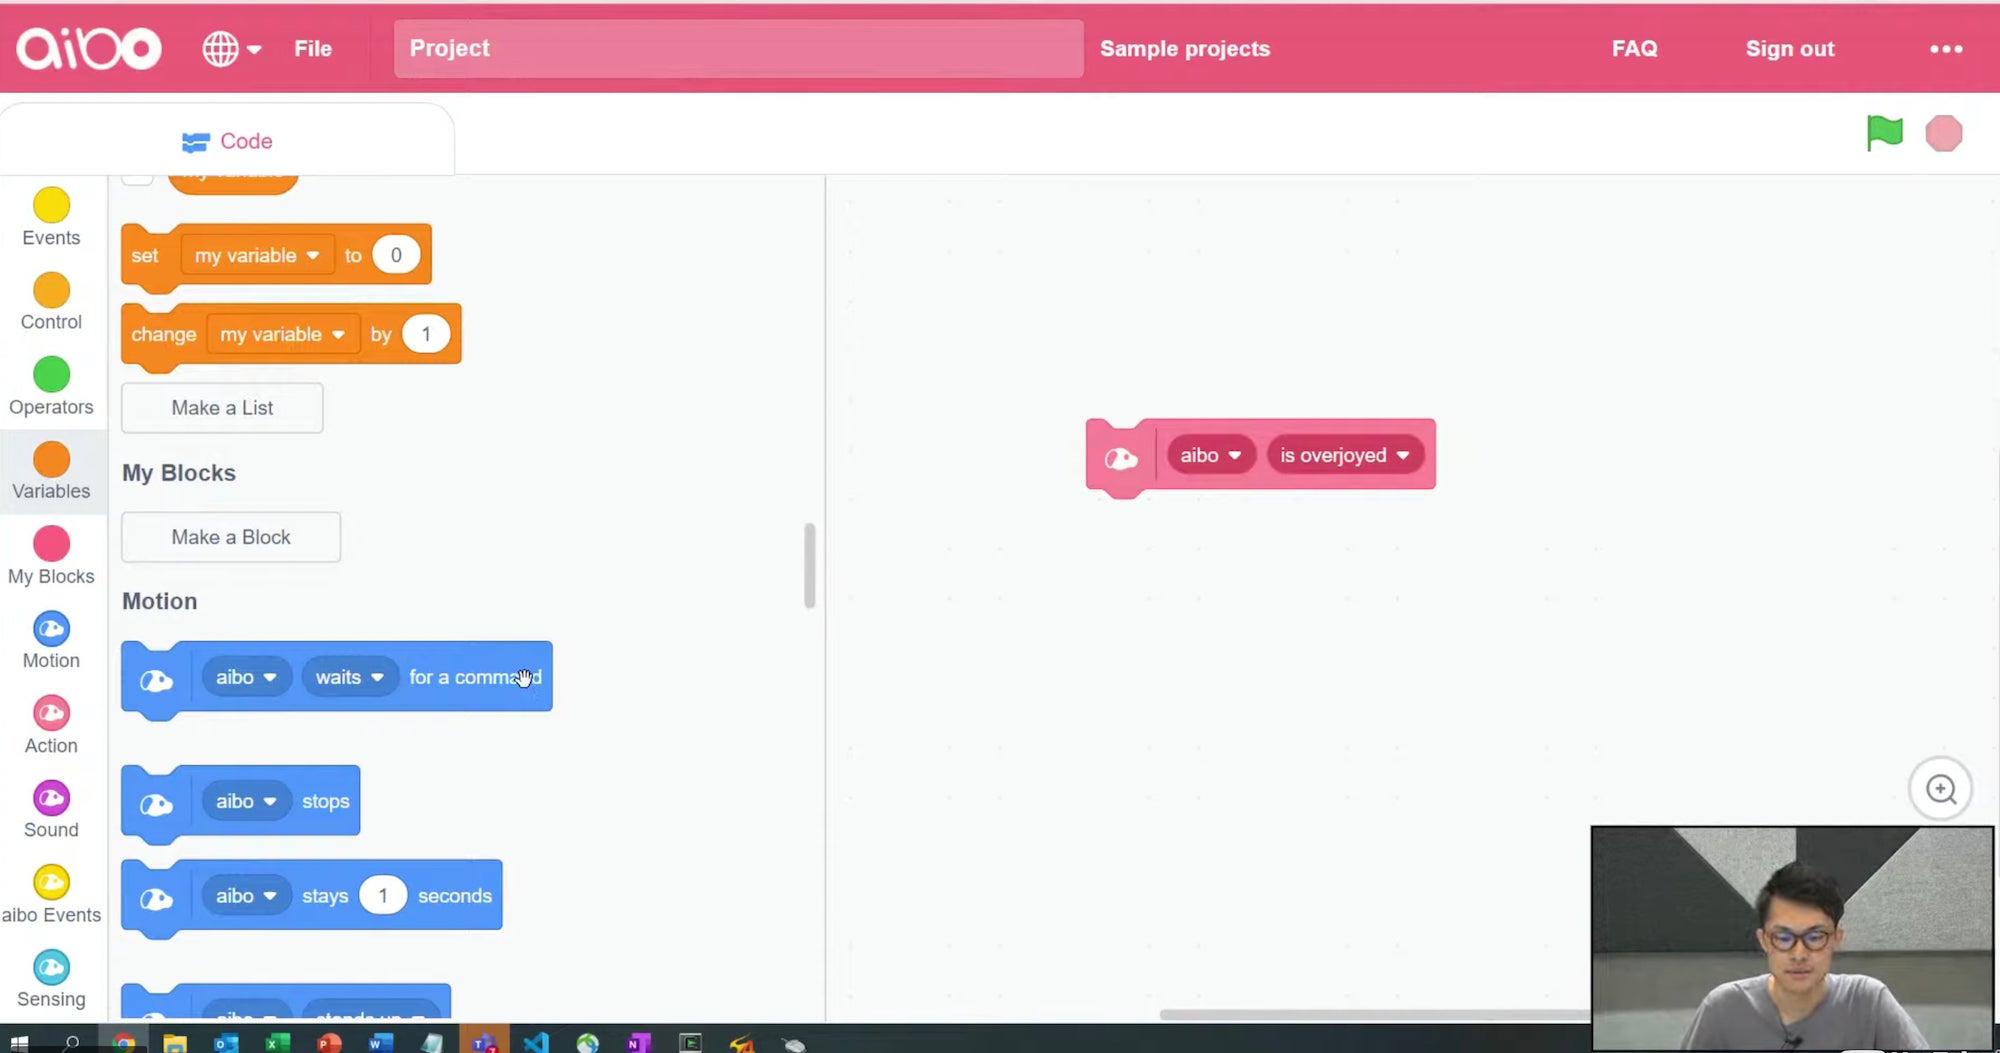
Task: Select the Variables category
Action: click(51, 471)
